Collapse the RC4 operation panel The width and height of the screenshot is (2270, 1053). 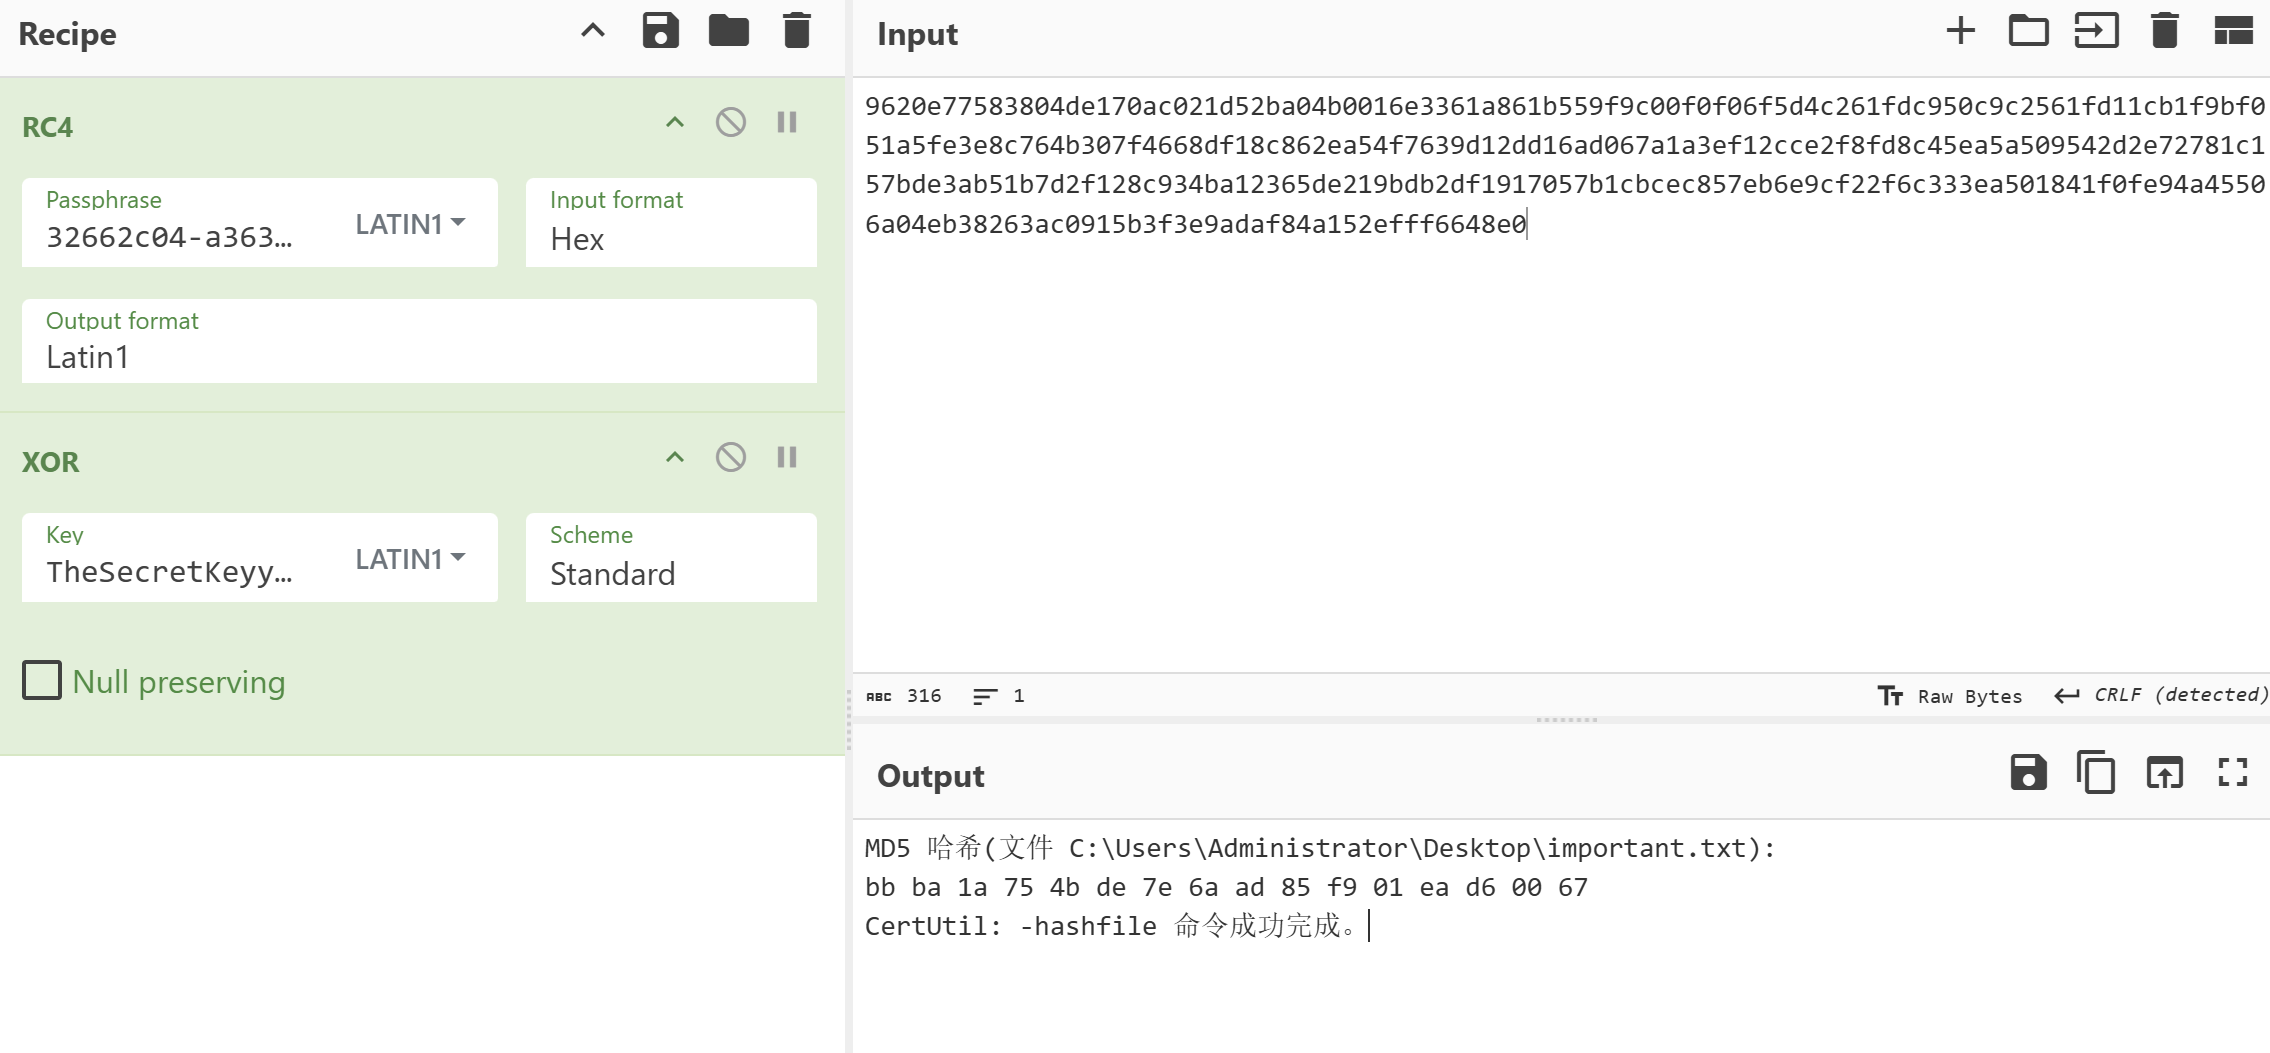[675, 123]
